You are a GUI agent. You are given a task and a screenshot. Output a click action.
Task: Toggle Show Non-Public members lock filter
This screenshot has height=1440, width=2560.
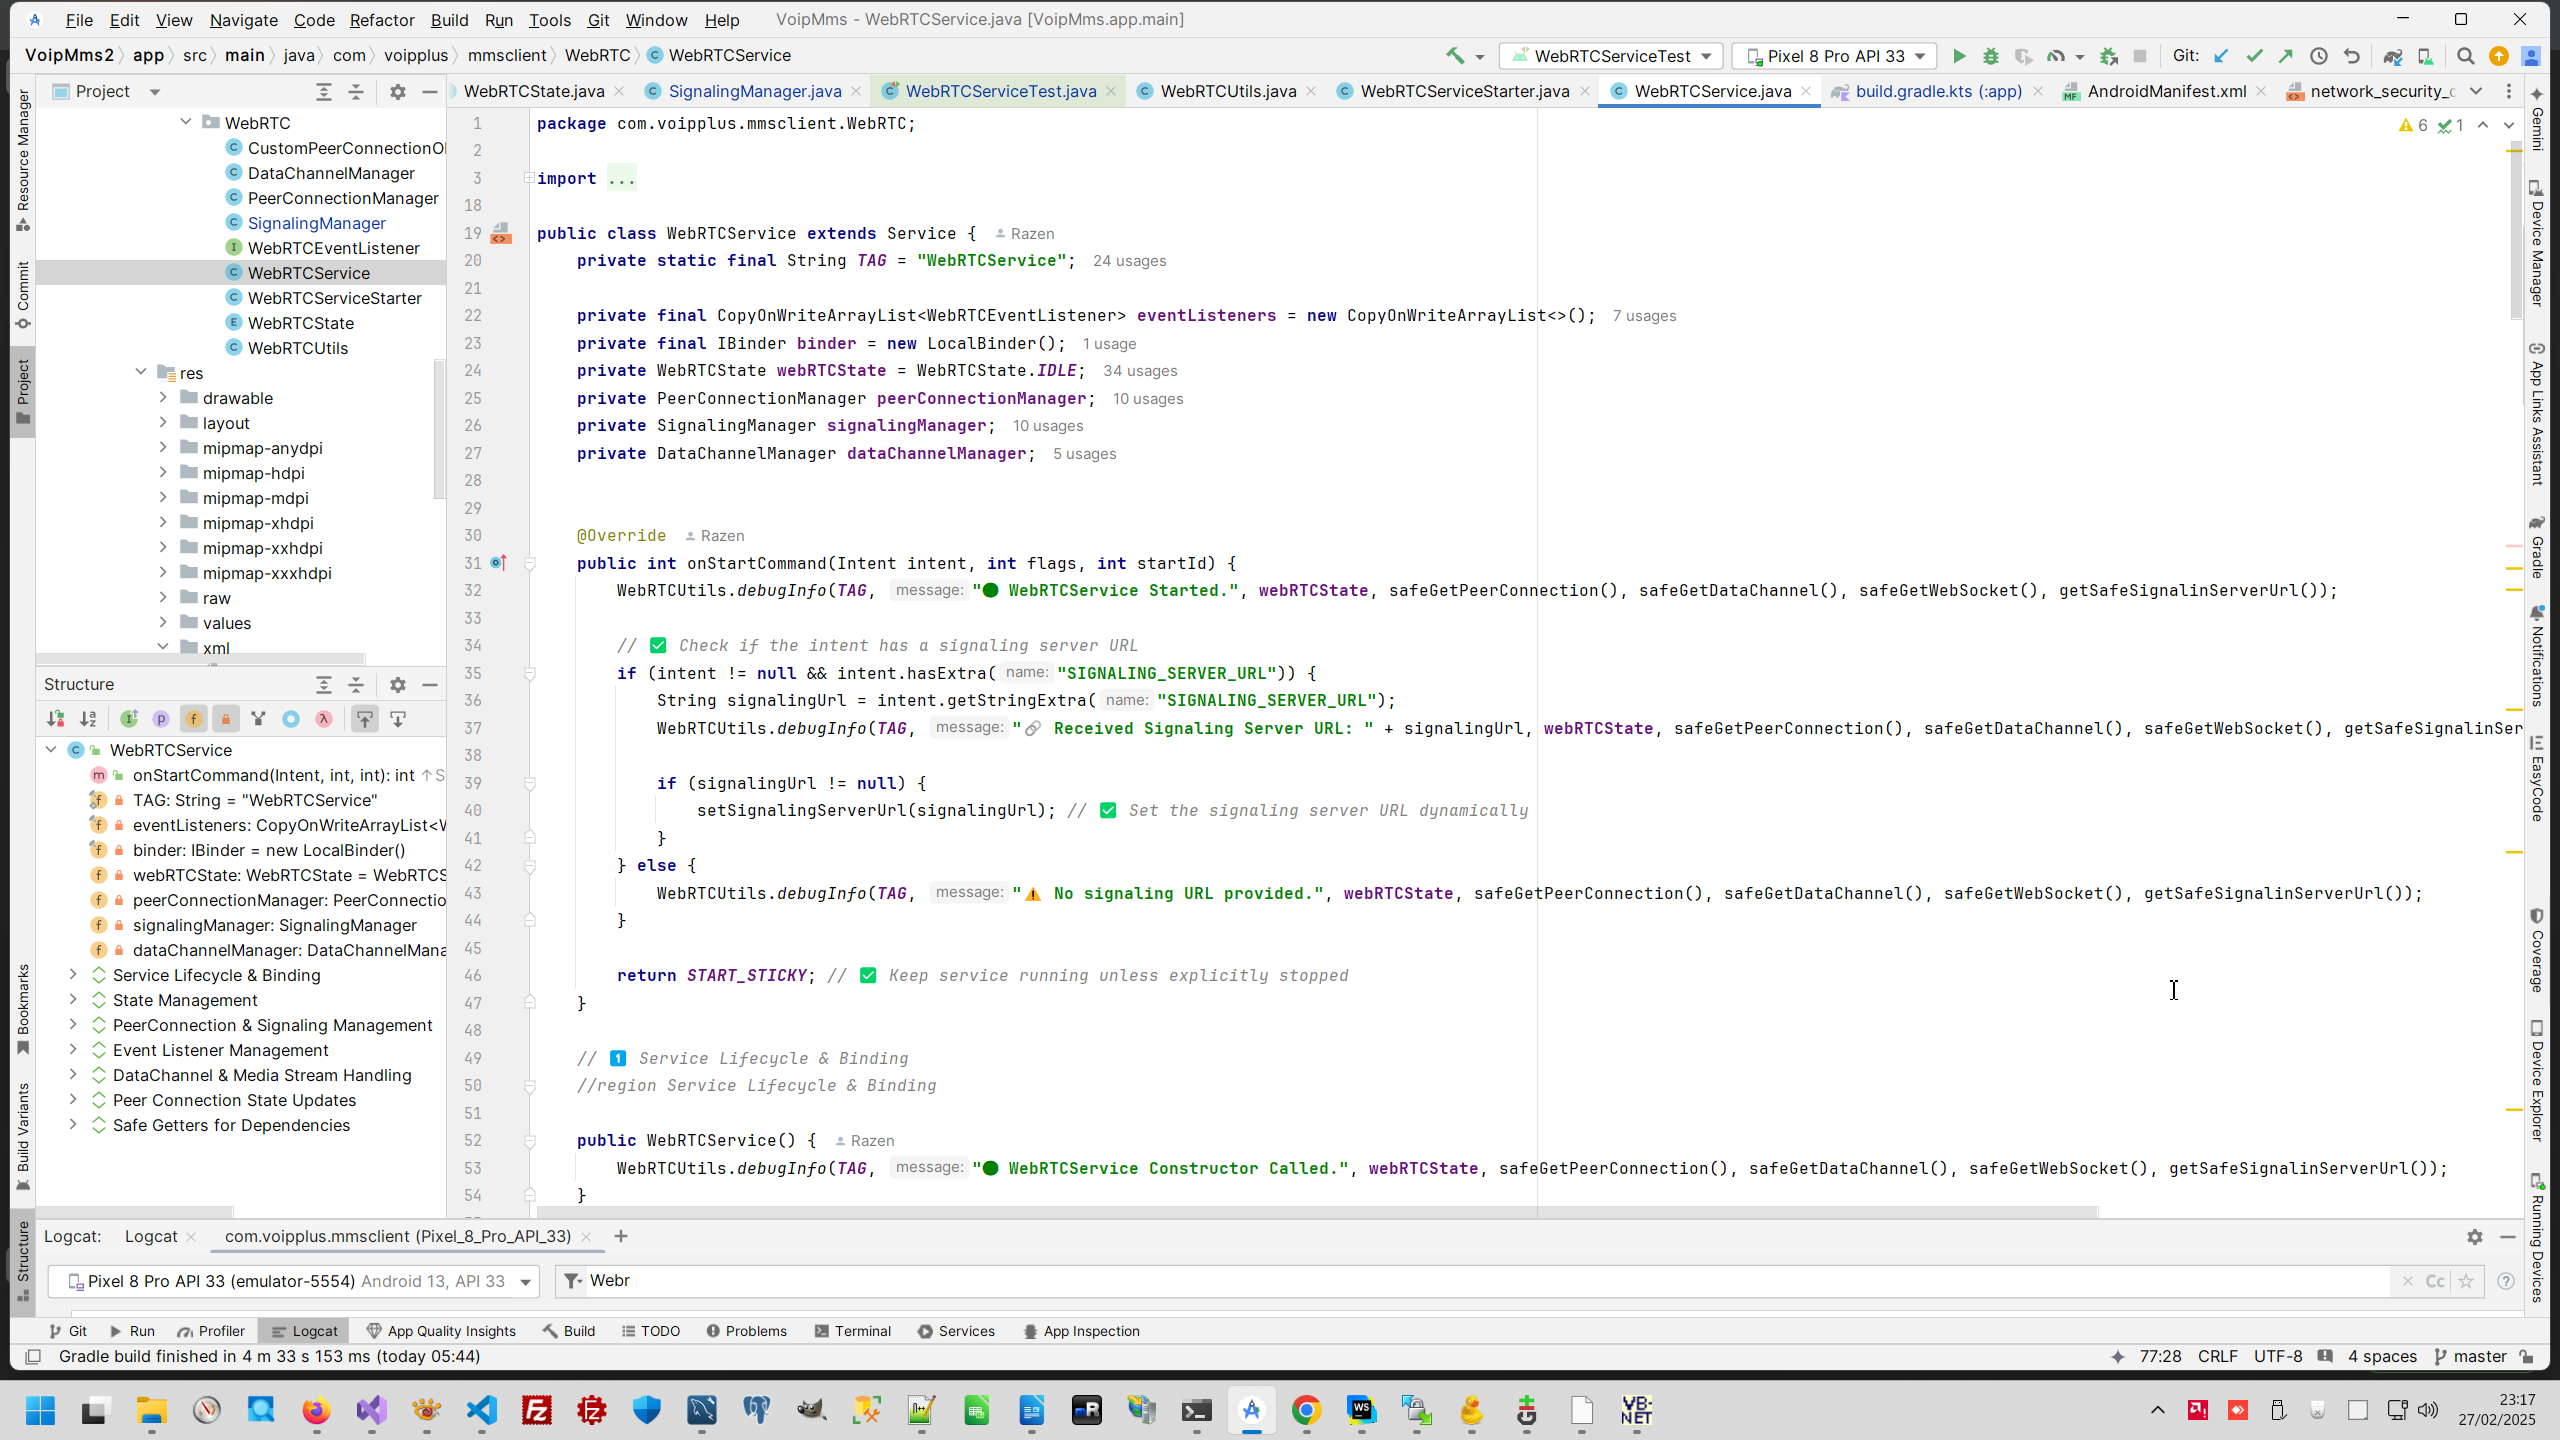tap(226, 719)
